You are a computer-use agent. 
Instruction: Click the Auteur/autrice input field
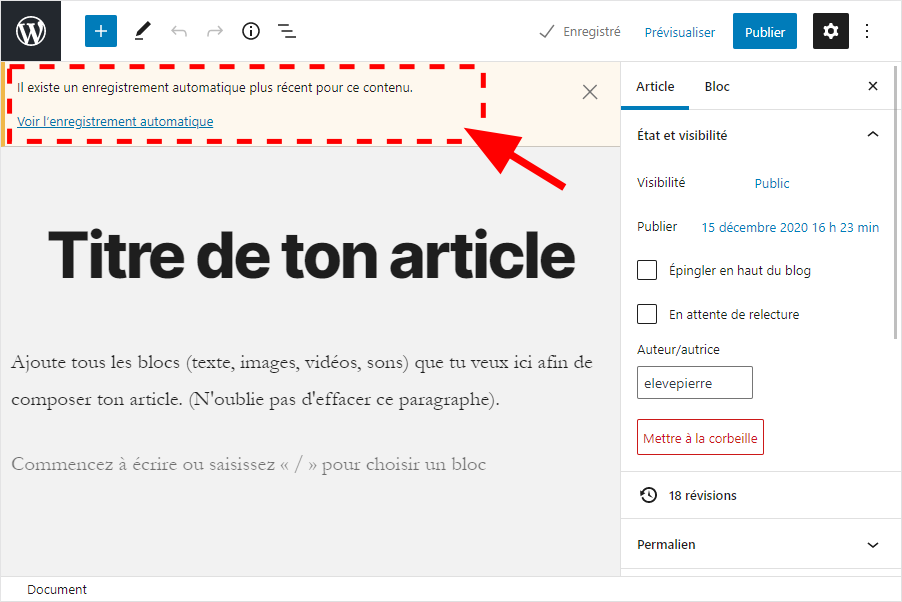[x=694, y=383]
